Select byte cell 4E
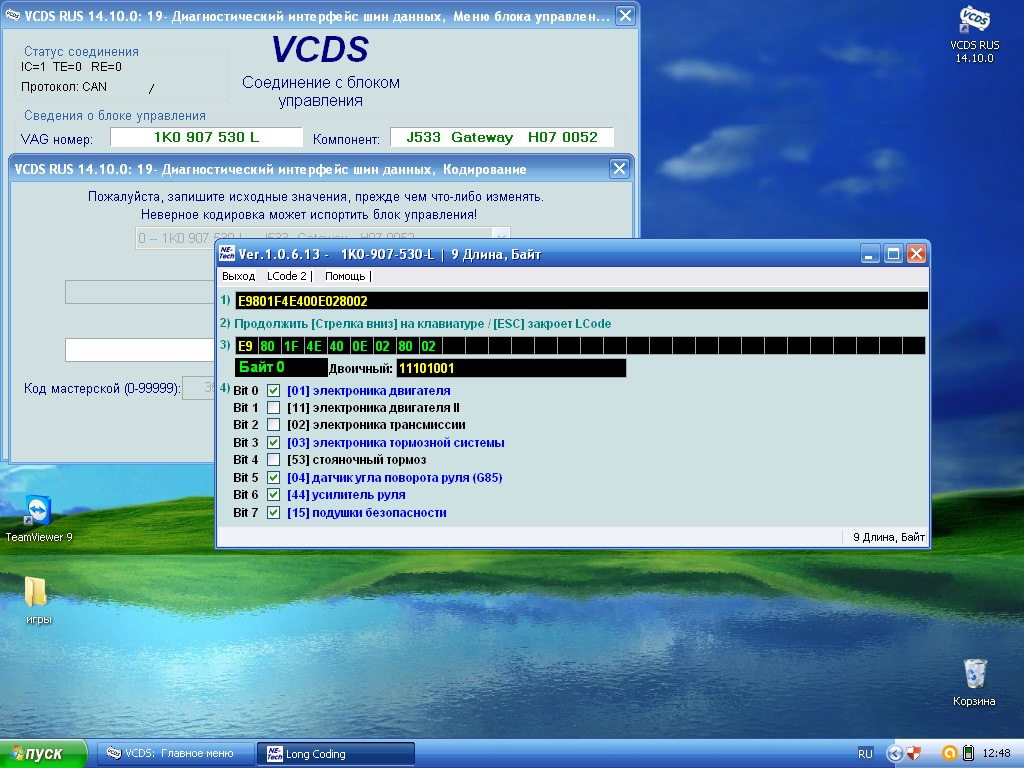Image resolution: width=1024 pixels, height=768 pixels. point(313,346)
